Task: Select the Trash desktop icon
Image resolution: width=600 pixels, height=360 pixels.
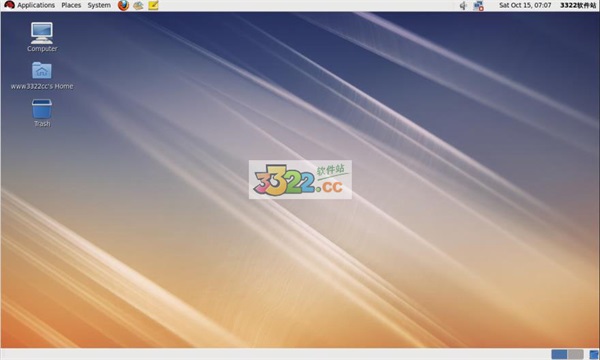Action: (42, 113)
